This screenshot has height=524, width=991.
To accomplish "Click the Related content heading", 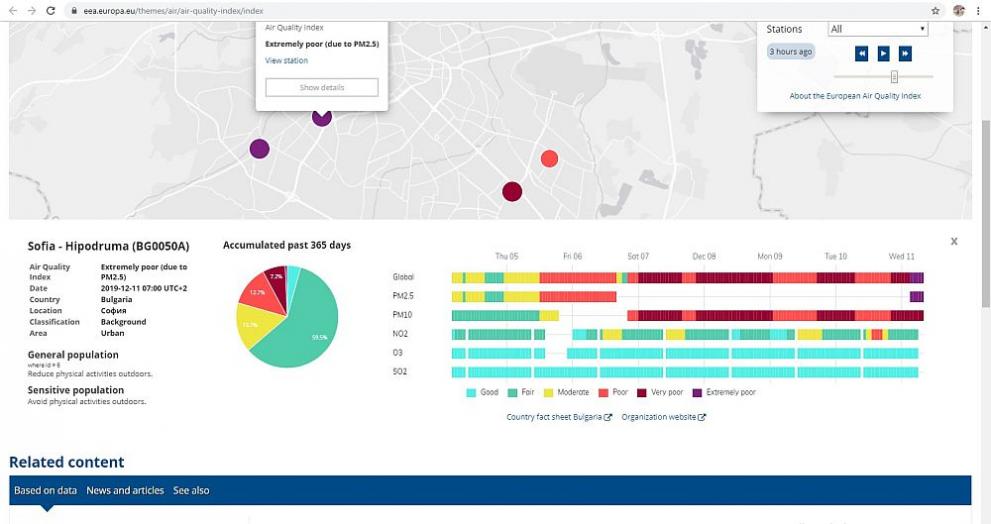I will point(66,462).
